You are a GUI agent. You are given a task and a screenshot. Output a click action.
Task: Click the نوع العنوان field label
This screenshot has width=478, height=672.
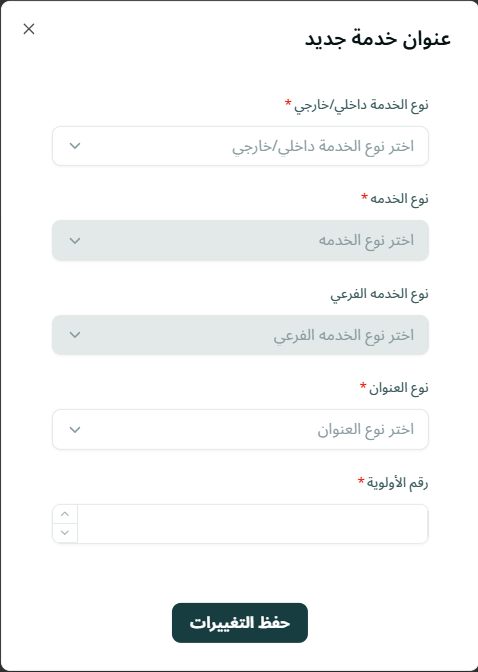coord(398,388)
